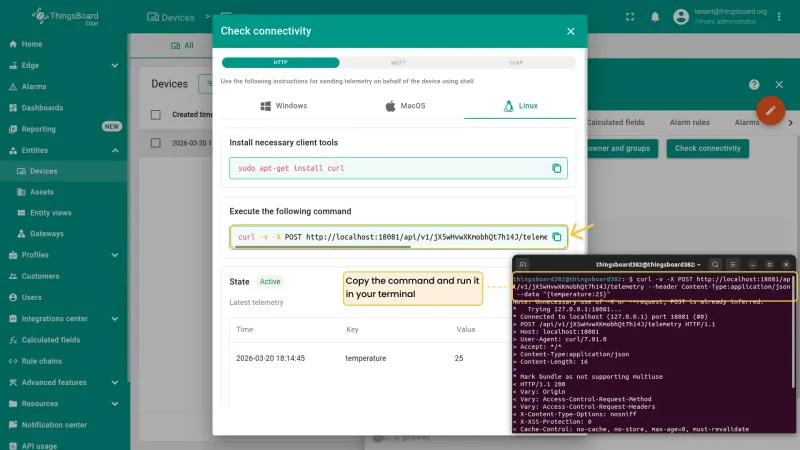Open the terminal hamburger menu
The image size is (800, 450).
(x=733, y=264)
